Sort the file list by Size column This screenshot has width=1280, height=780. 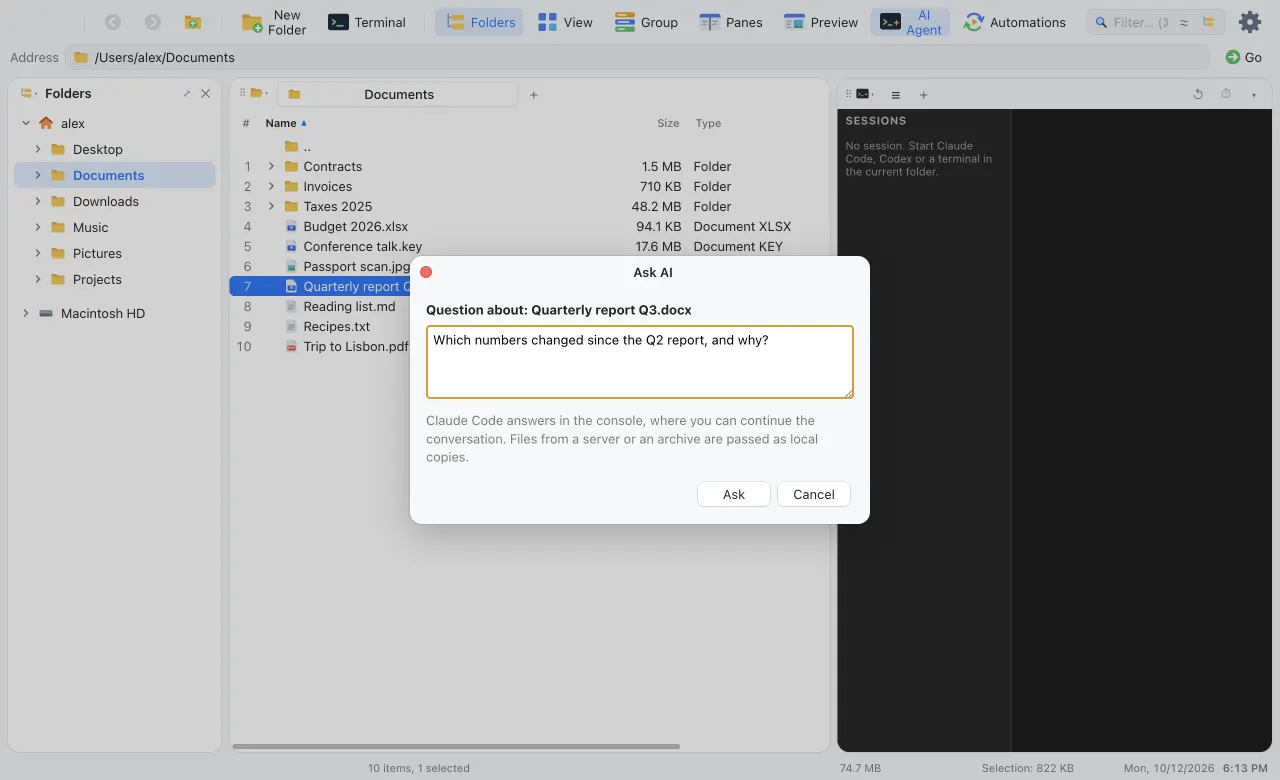point(668,123)
